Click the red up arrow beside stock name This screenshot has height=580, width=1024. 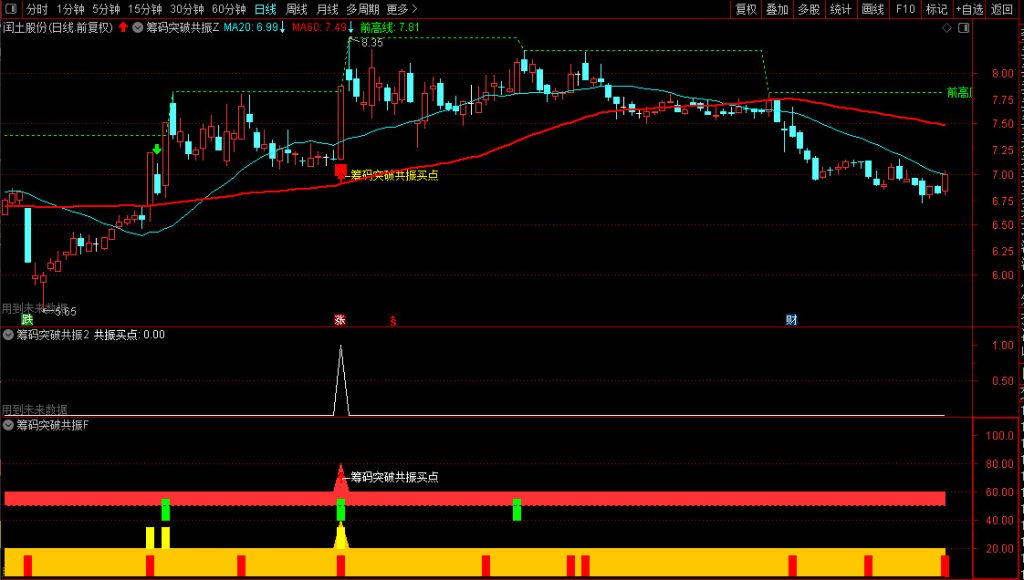point(123,27)
